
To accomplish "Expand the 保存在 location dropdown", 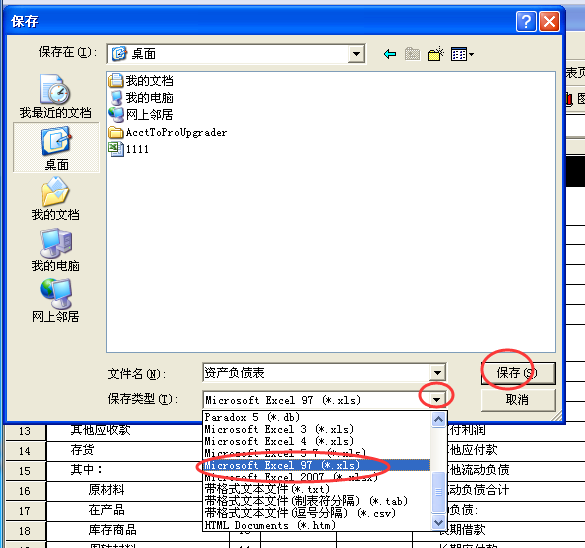I will [x=356, y=54].
